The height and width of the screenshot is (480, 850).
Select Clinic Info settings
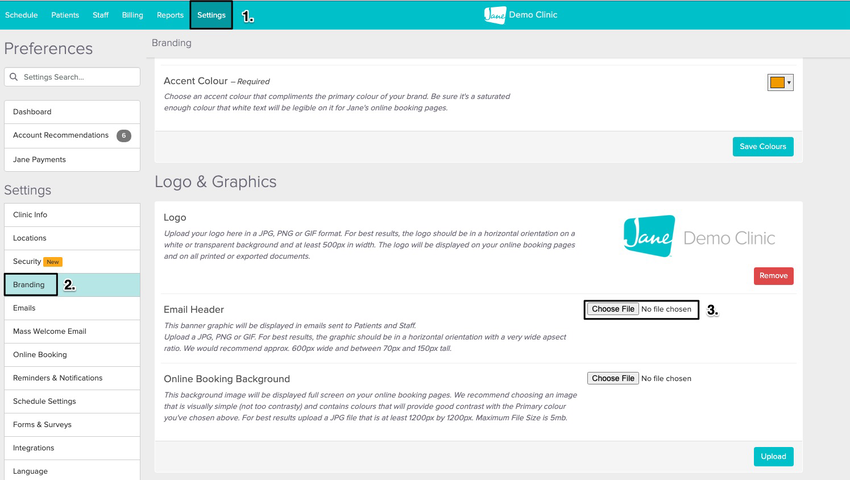pyautogui.click(x=72, y=215)
